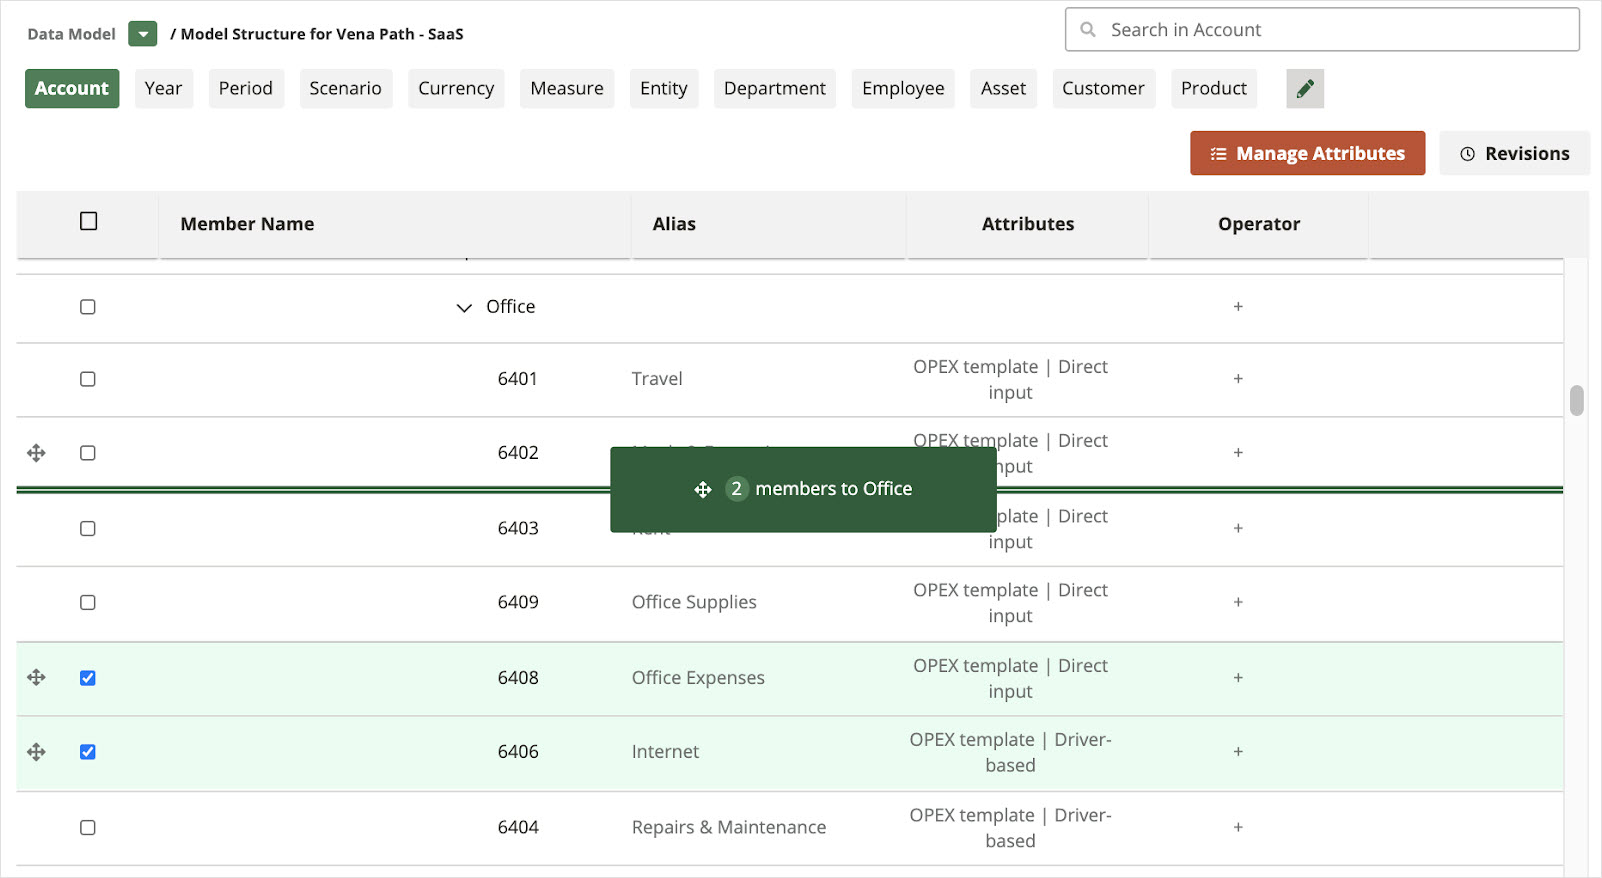Click the pencil edit dimensions icon
Viewport: 1602px width, 878px height.
pos(1305,89)
